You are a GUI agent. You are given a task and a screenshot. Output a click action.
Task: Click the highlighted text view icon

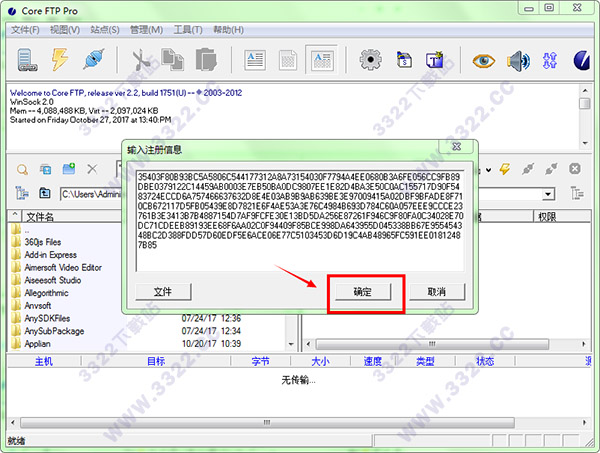tap(321, 59)
